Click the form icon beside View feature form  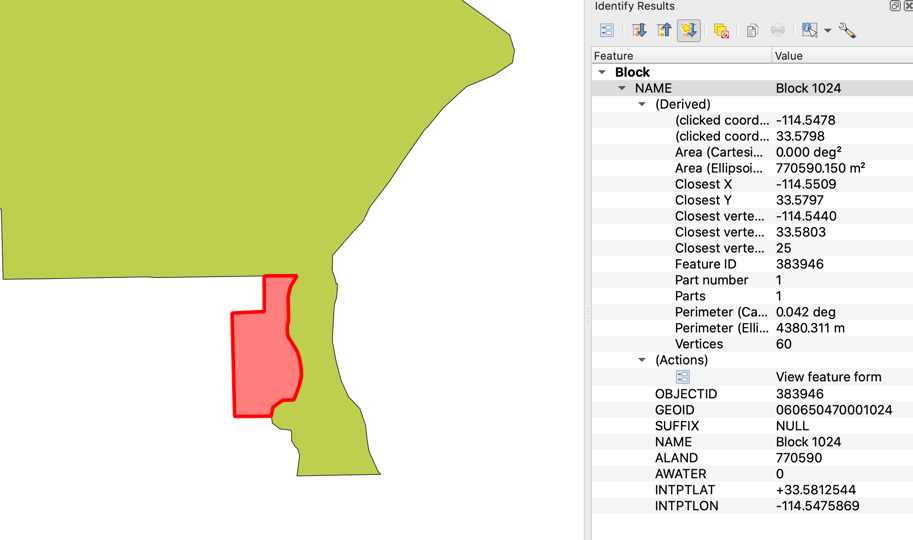(x=682, y=377)
